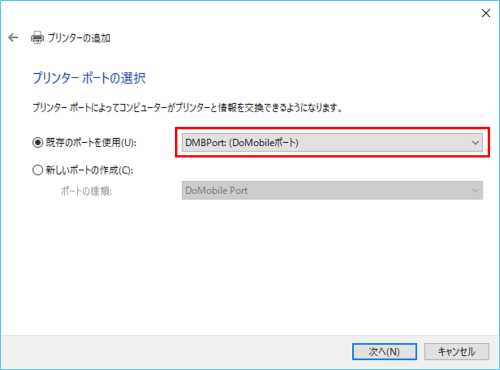Click the ポートの種類: label

(86, 191)
